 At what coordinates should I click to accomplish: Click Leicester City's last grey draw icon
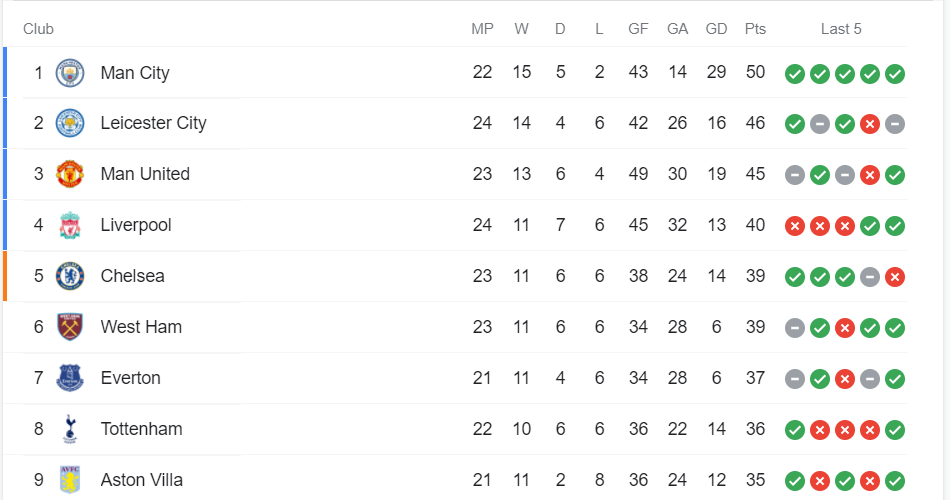pyautogui.click(x=895, y=124)
